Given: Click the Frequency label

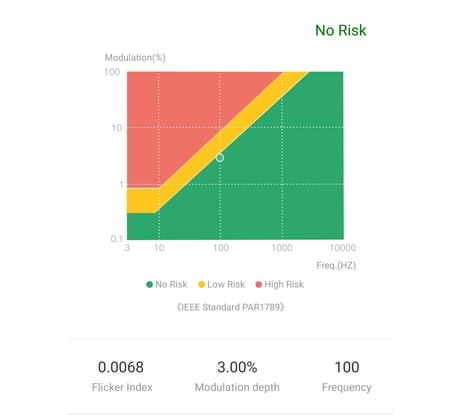Looking at the screenshot, I should 347,387.
